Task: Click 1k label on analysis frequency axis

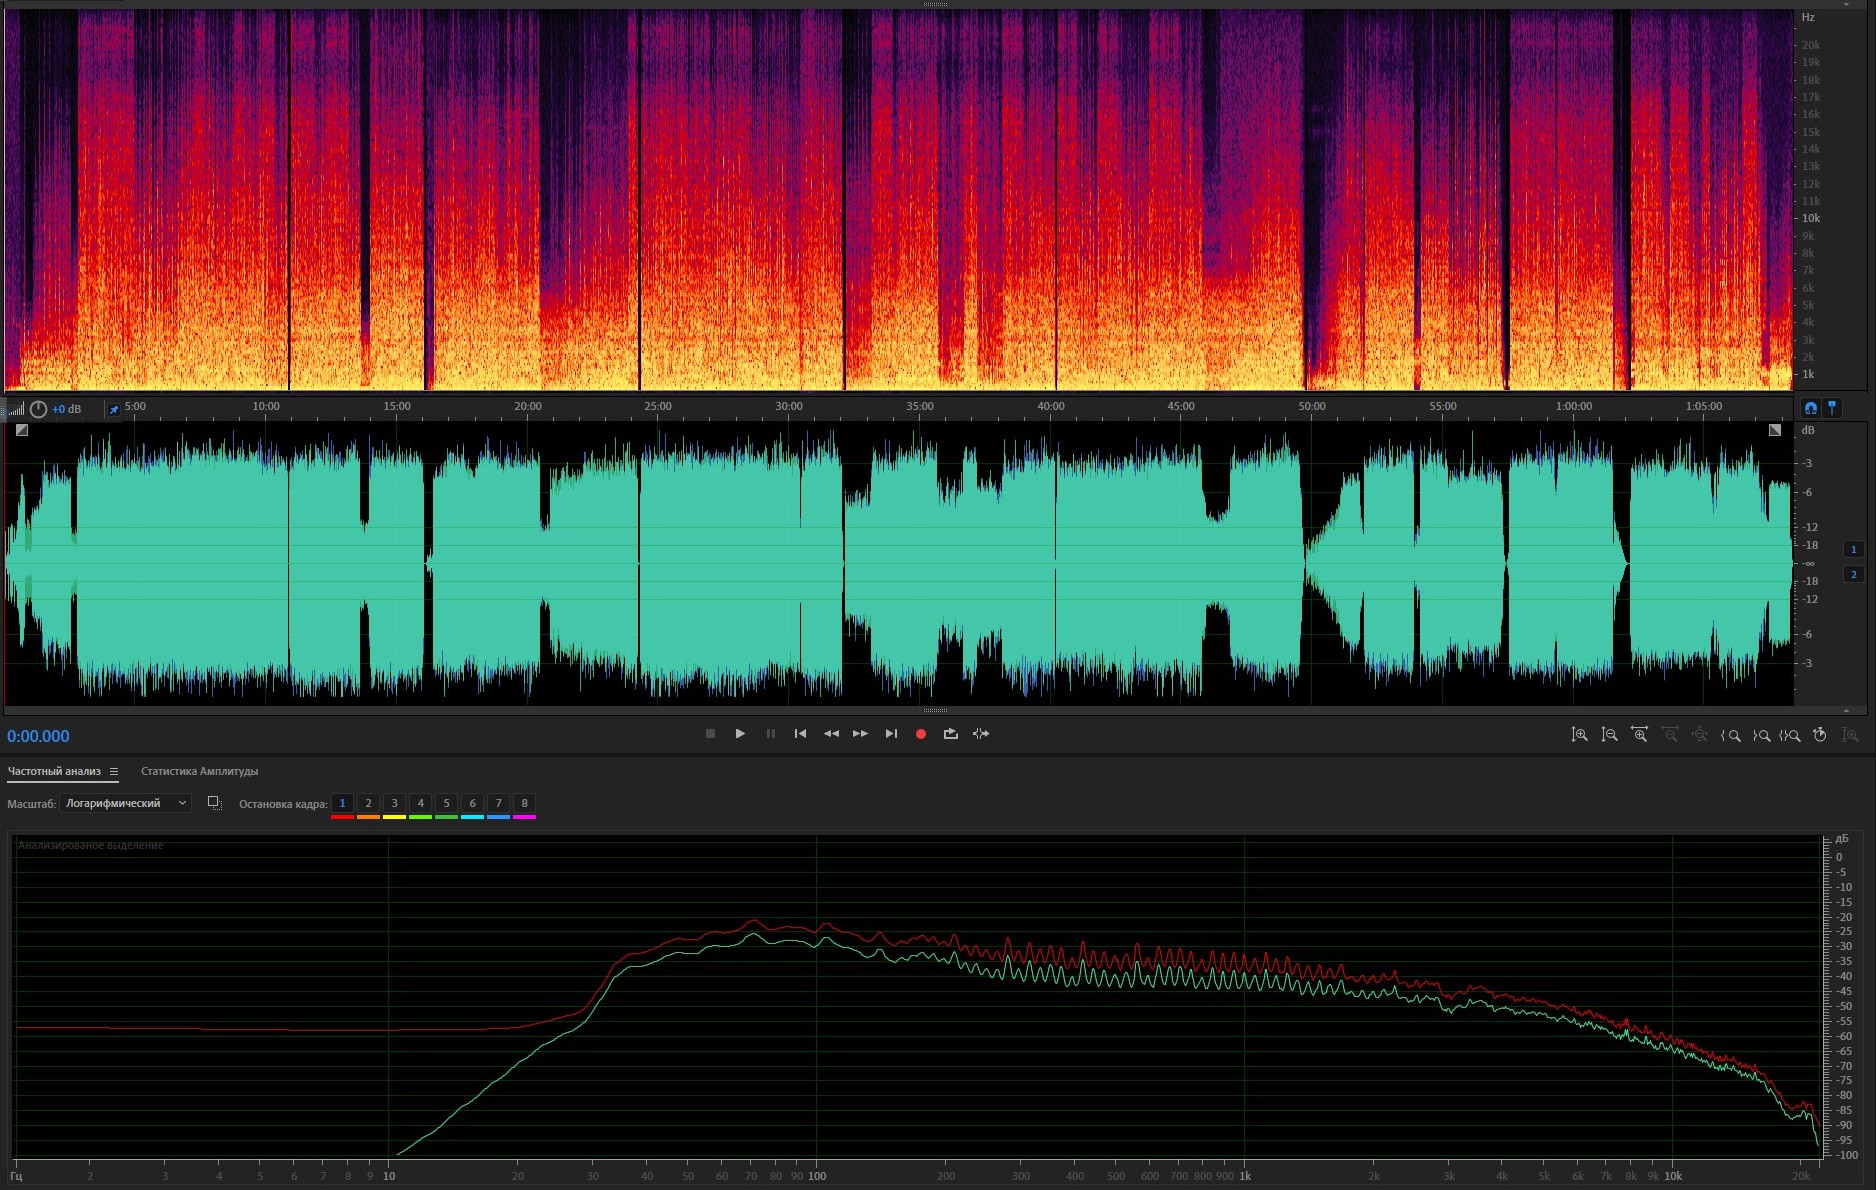Action: [1245, 1176]
